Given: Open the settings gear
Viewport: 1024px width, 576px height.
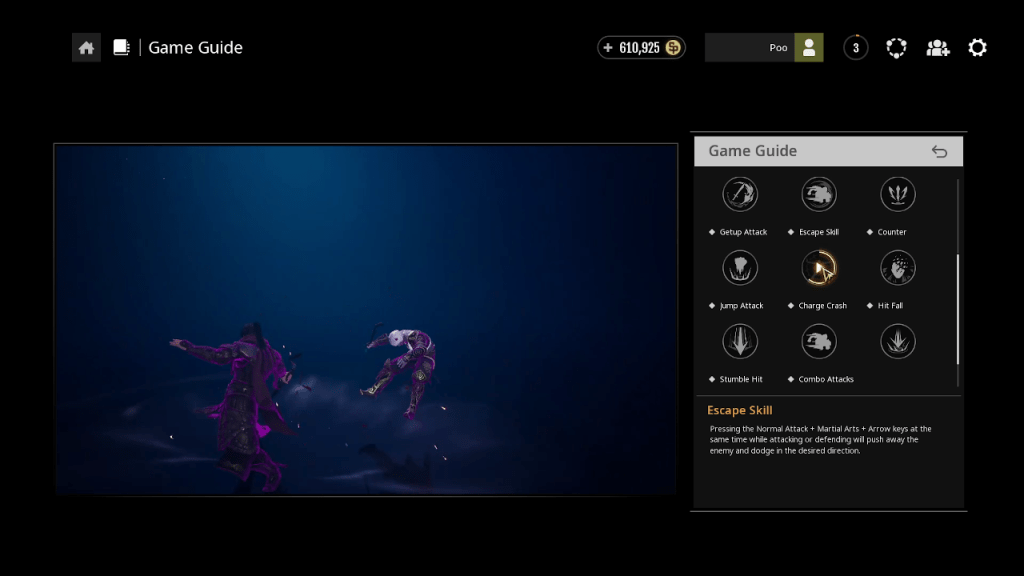Looking at the screenshot, I should (x=977, y=48).
